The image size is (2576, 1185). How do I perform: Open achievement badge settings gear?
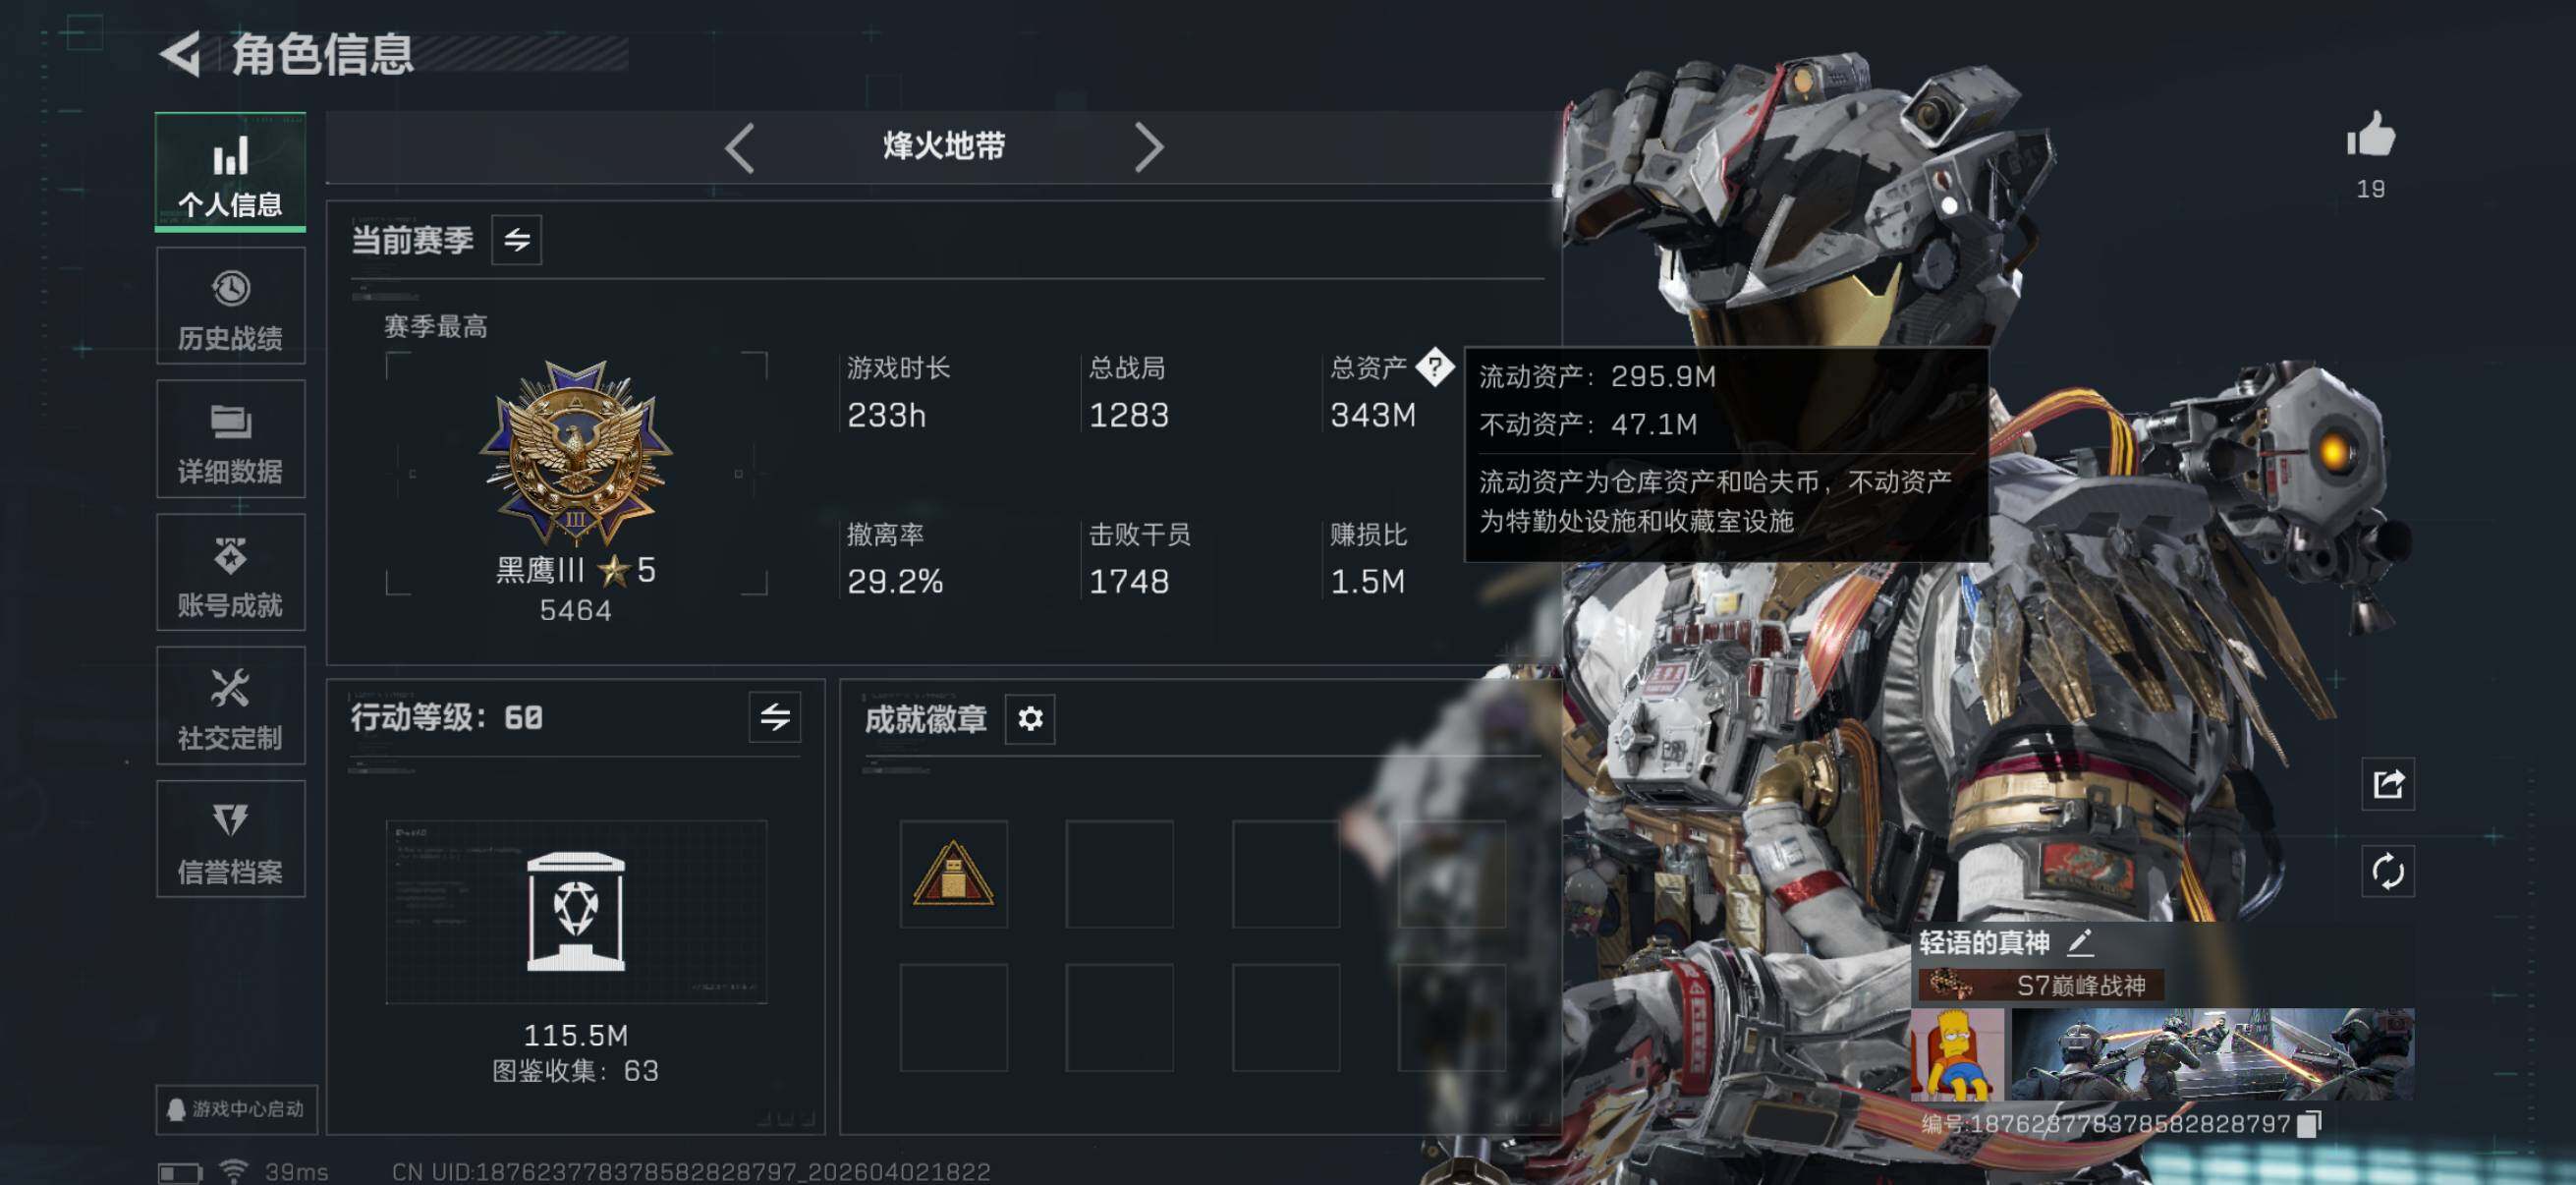pos(1030,718)
